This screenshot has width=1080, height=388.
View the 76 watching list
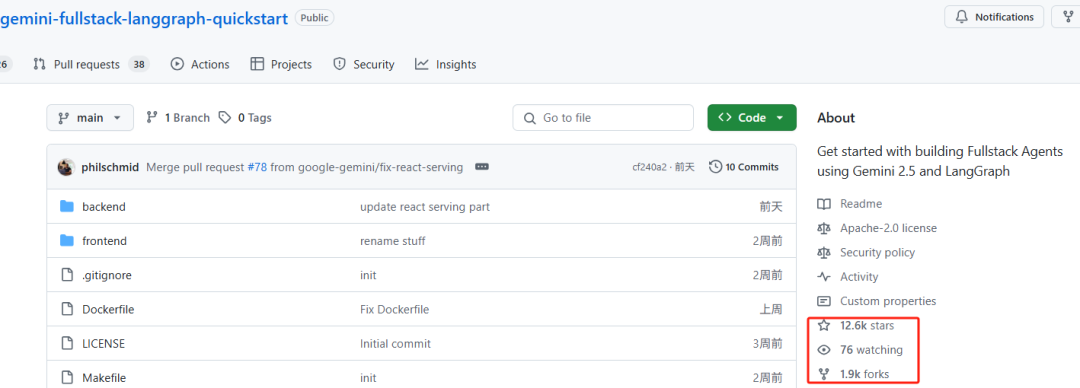click(871, 350)
